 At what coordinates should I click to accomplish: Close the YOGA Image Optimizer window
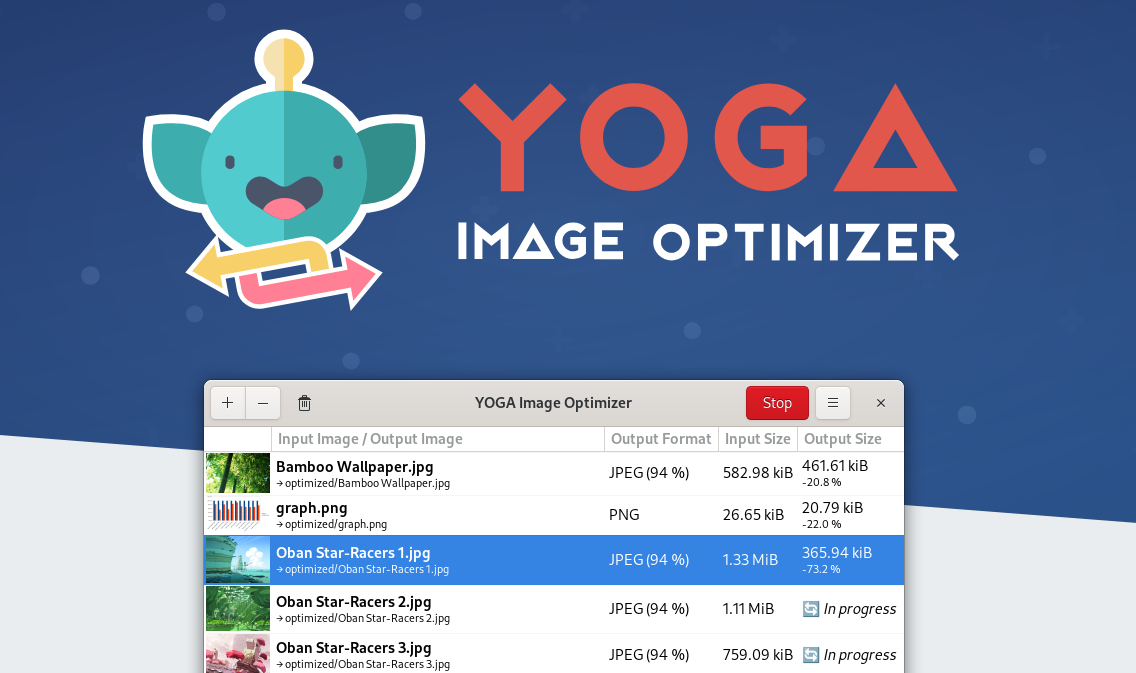881,403
